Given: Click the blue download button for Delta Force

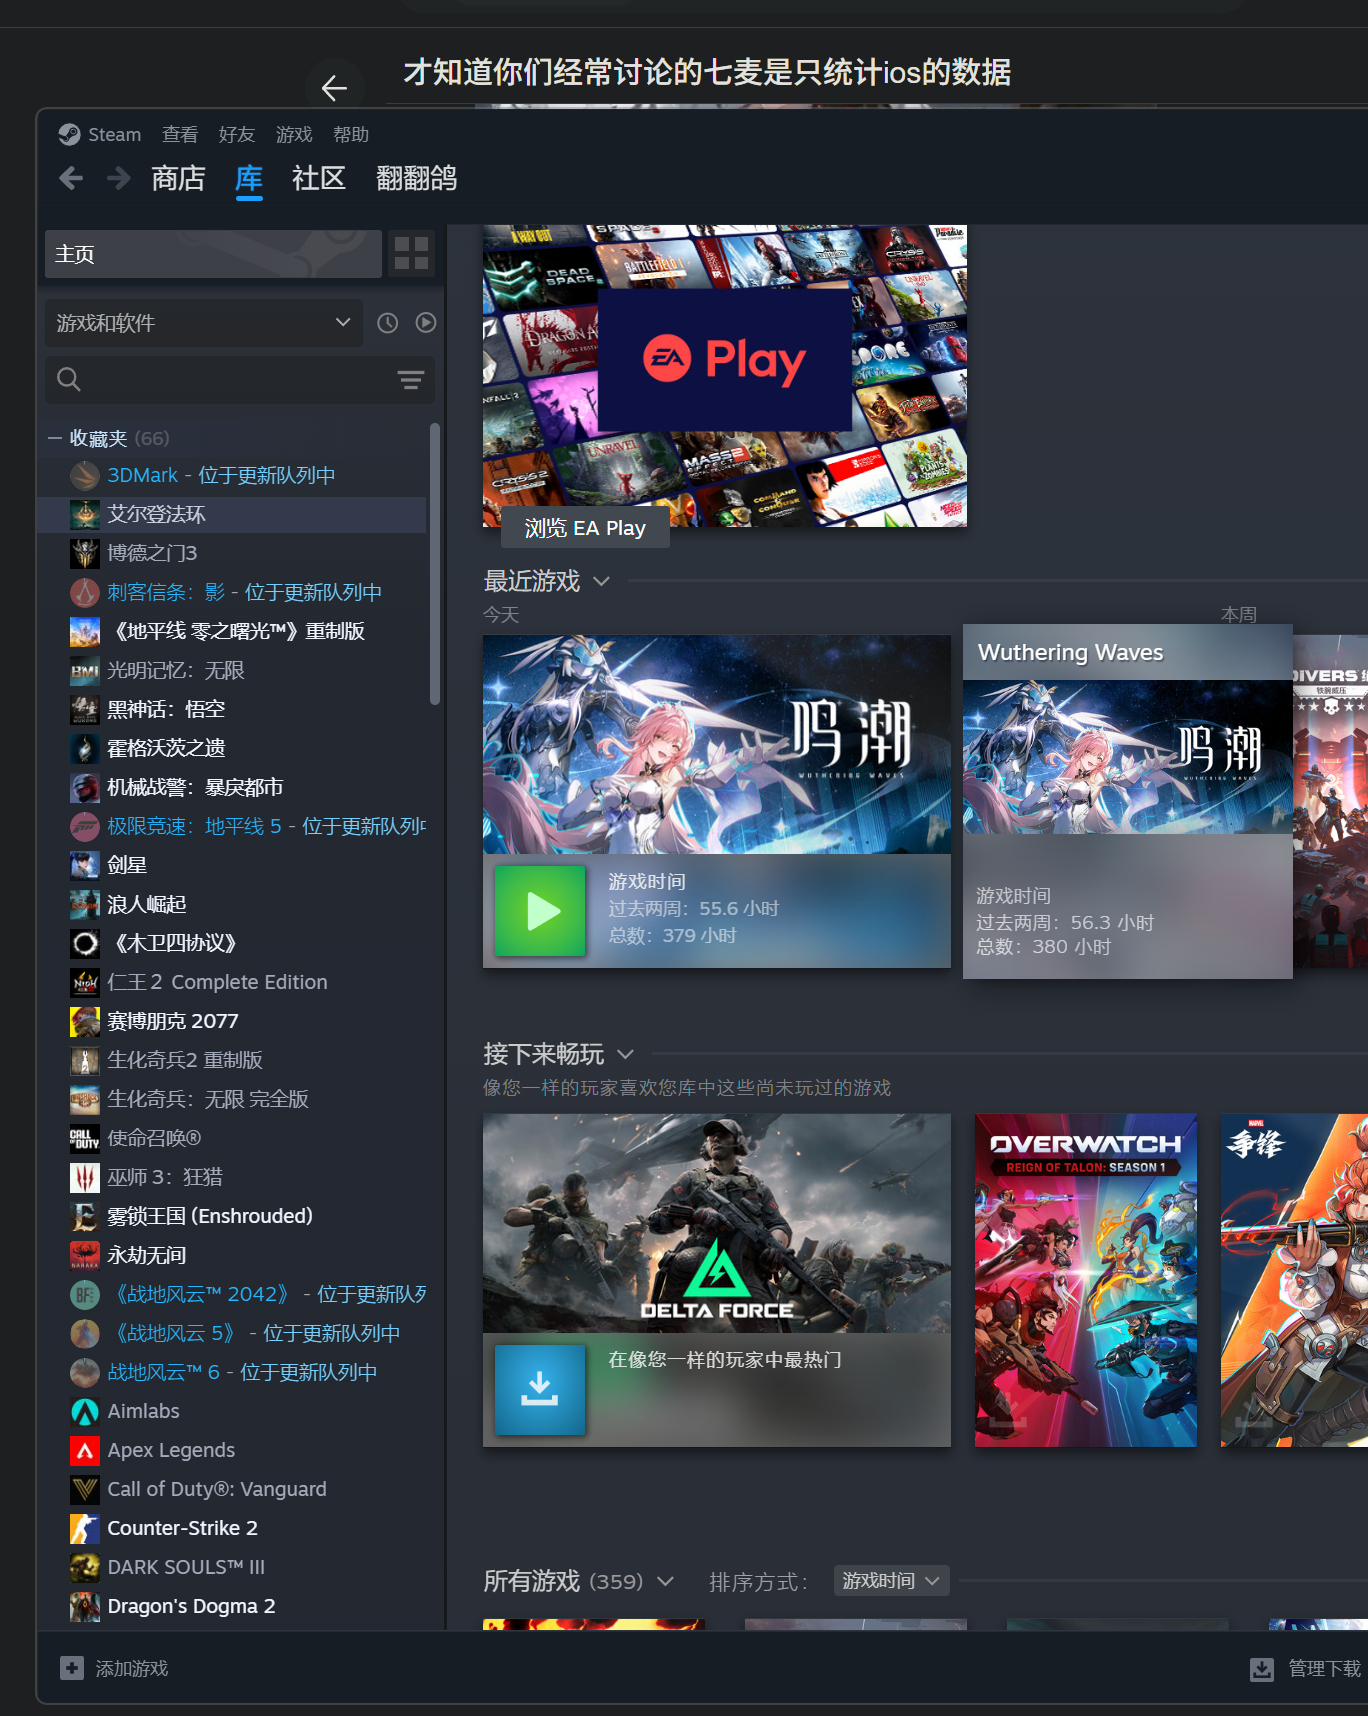Looking at the screenshot, I should point(540,1389).
